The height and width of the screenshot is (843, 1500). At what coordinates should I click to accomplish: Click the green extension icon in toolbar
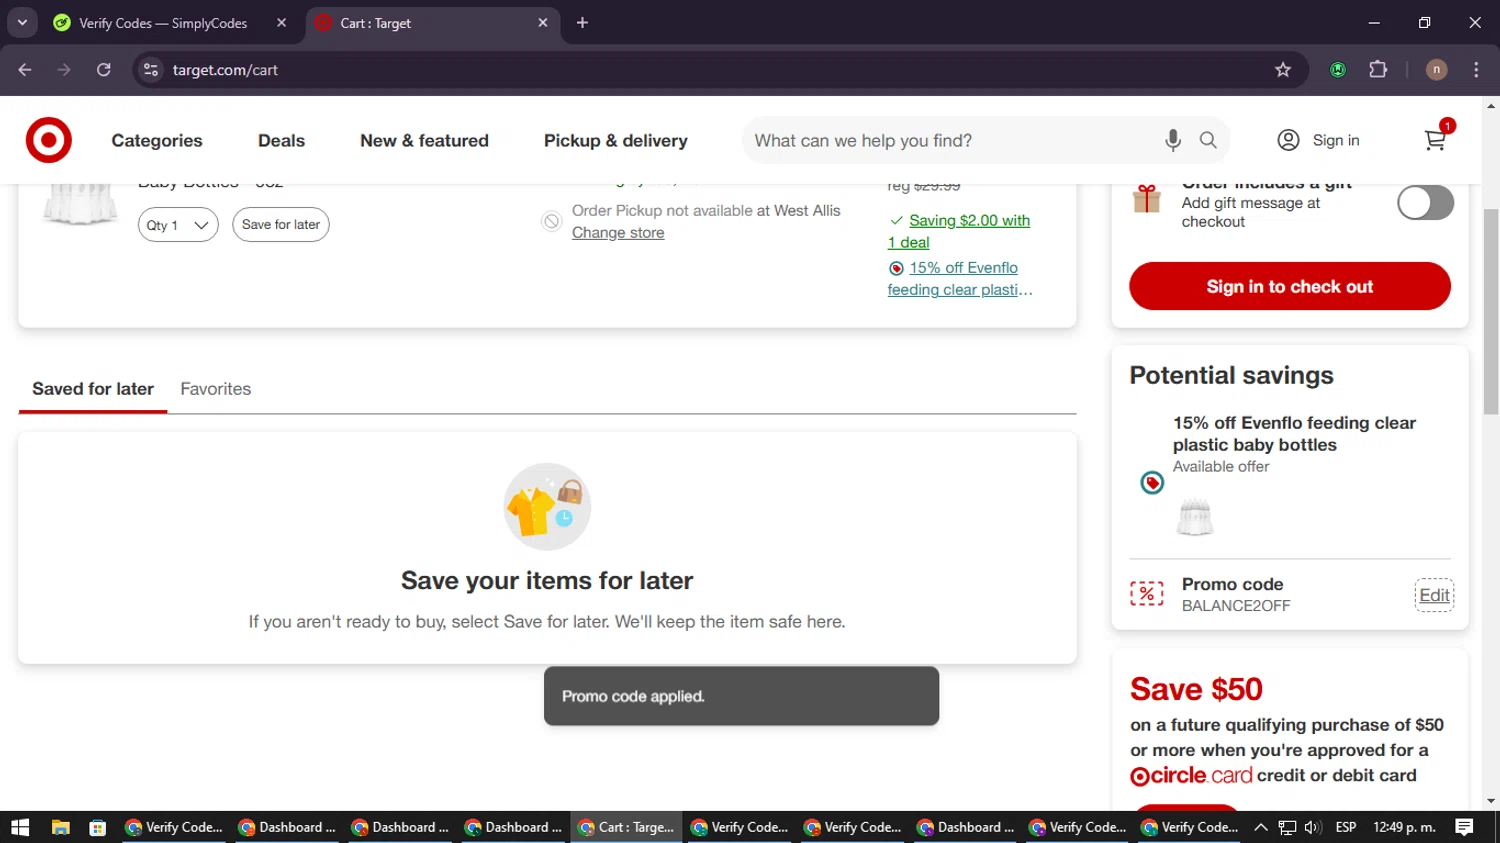(1338, 70)
